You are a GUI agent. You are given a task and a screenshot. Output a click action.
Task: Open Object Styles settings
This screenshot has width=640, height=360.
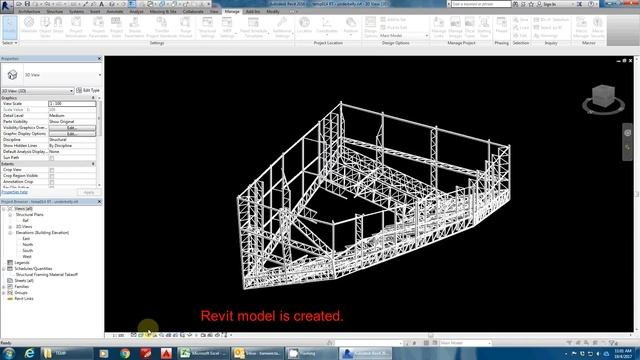click(45, 27)
